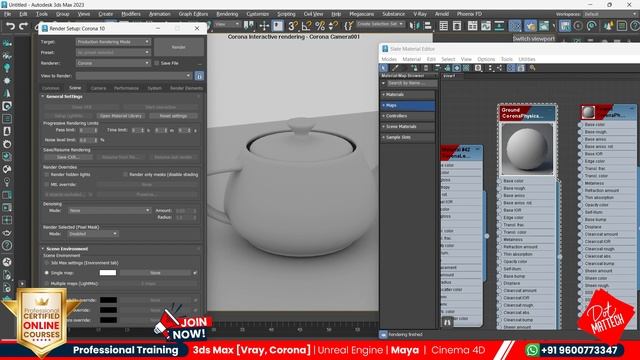Open the Create Selection Set dropdown
The width and height of the screenshot is (640, 360).
tap(380, 24)
